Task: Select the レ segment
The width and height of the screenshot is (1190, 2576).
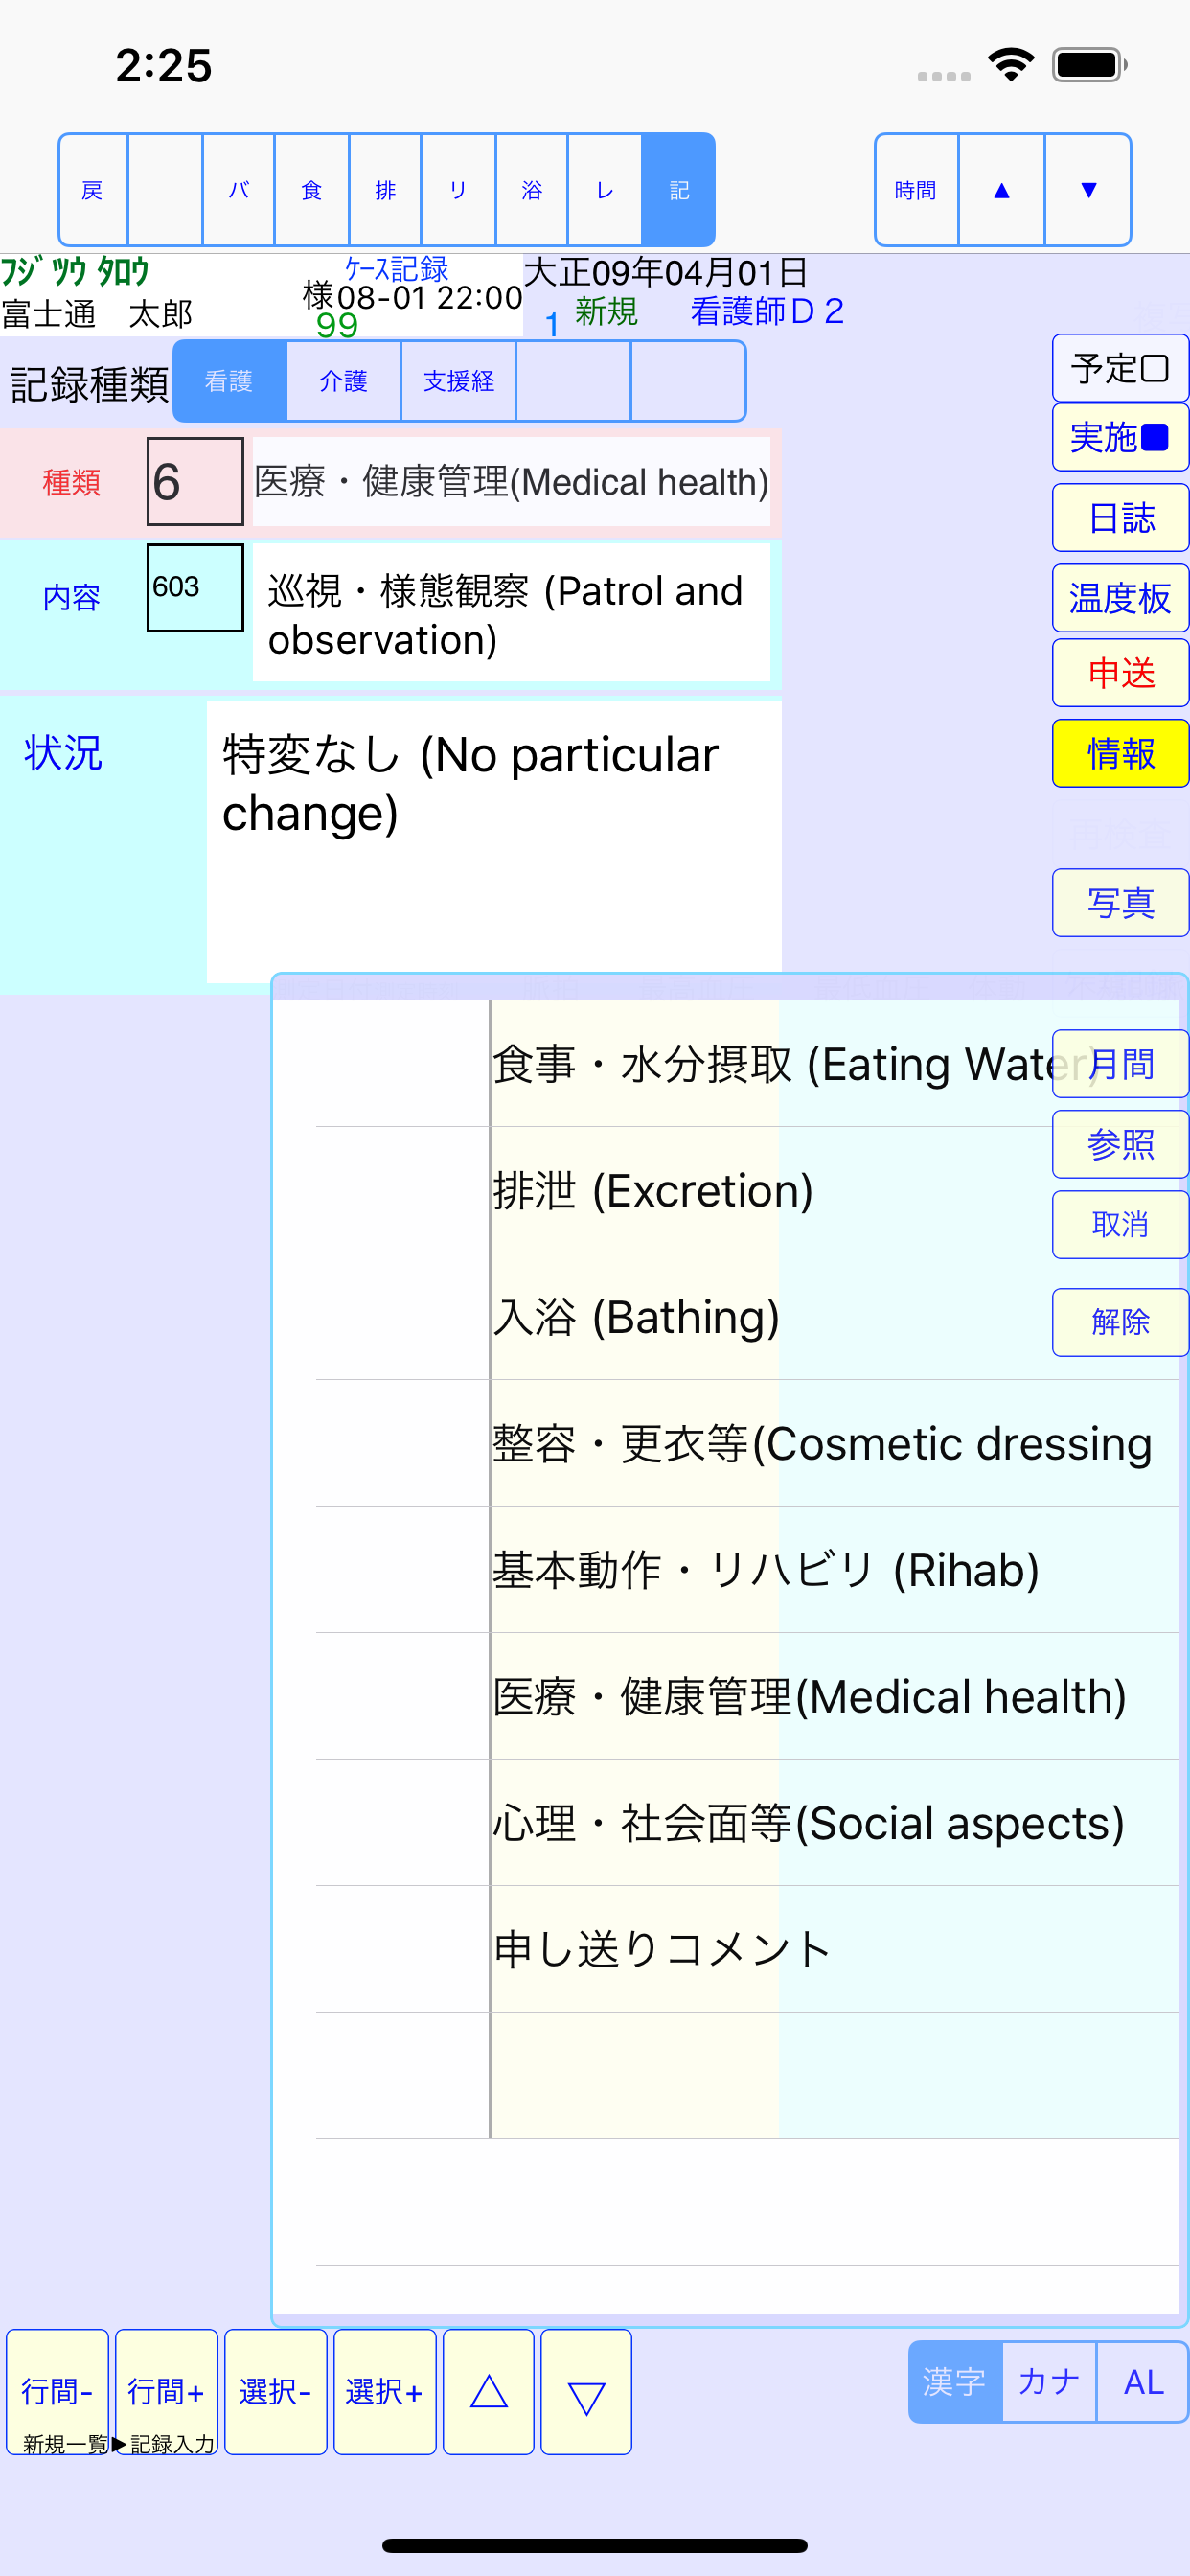Action: 605,190
